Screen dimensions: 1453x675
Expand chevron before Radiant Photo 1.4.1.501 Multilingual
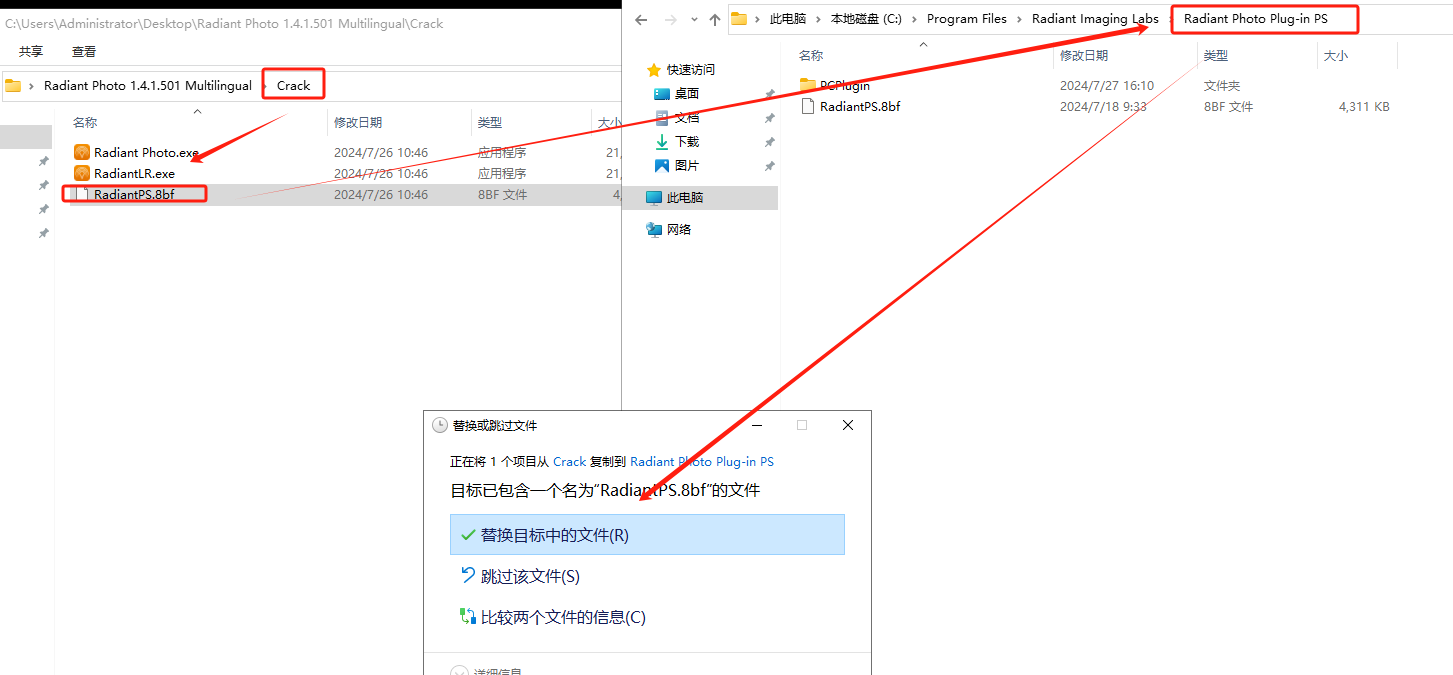coord(32,86)
